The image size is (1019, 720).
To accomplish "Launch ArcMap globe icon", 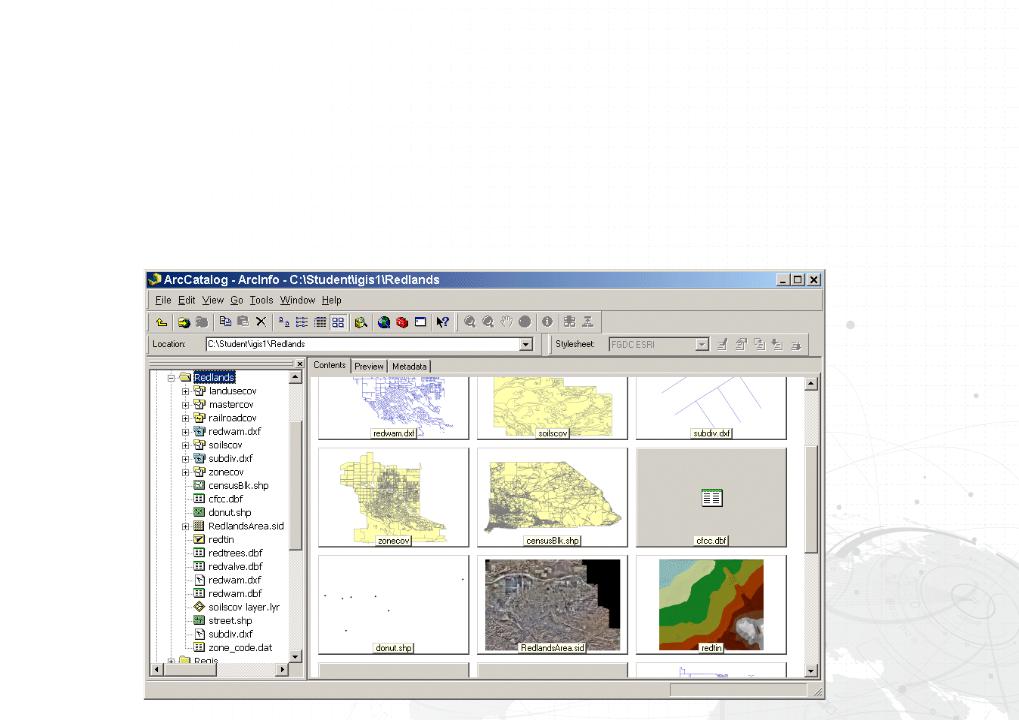I will click(x=384, y=322).
